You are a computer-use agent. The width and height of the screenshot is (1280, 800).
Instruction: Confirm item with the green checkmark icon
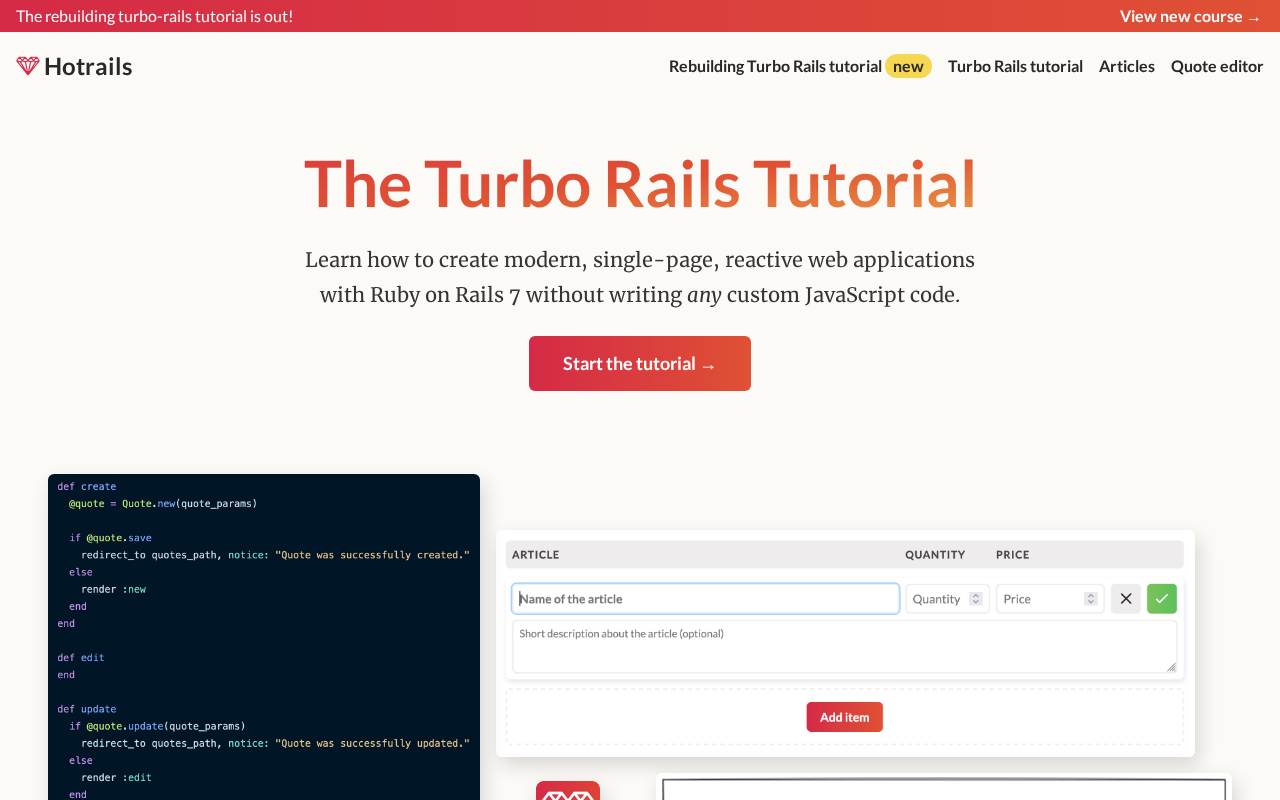[x=1161, y=599]
